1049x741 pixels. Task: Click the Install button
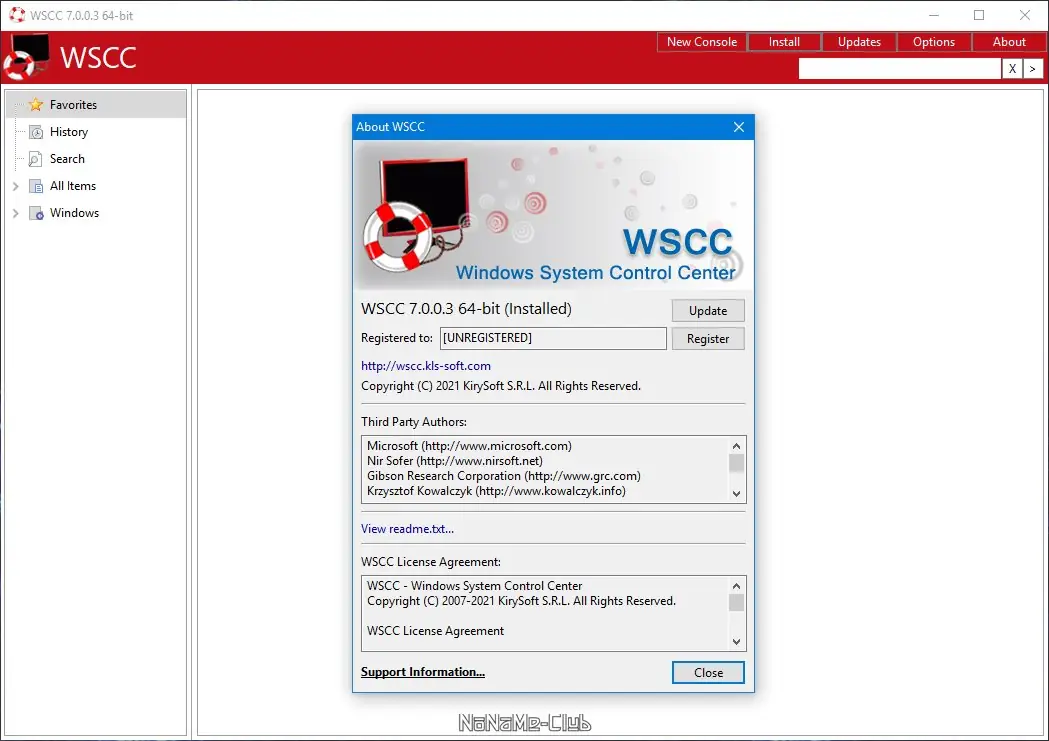(x=784, y=42)
